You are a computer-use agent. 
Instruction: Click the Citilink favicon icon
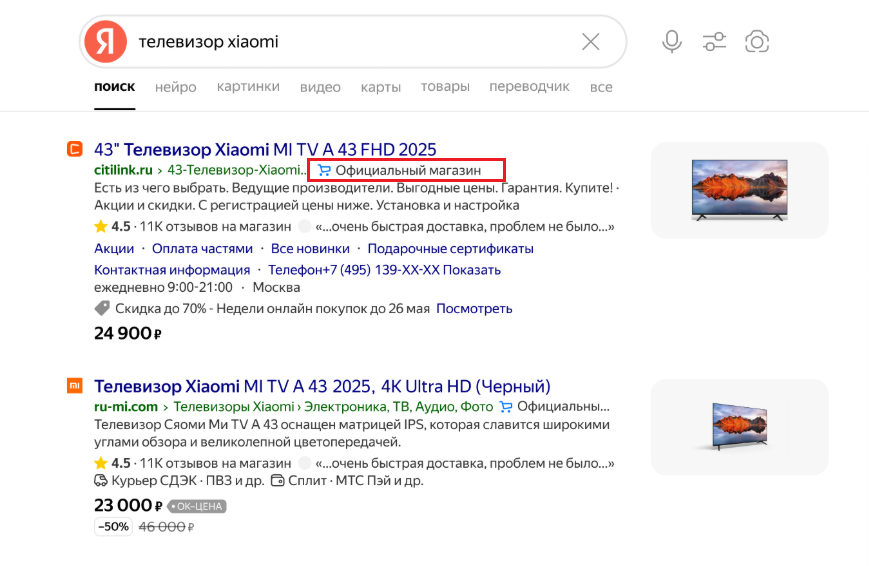(74, 150)
